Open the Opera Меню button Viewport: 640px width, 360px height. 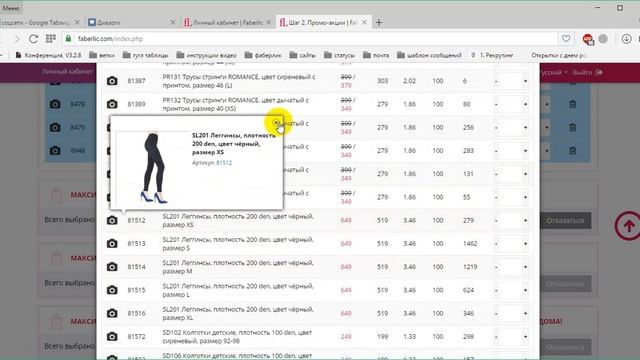coord(11,8)
